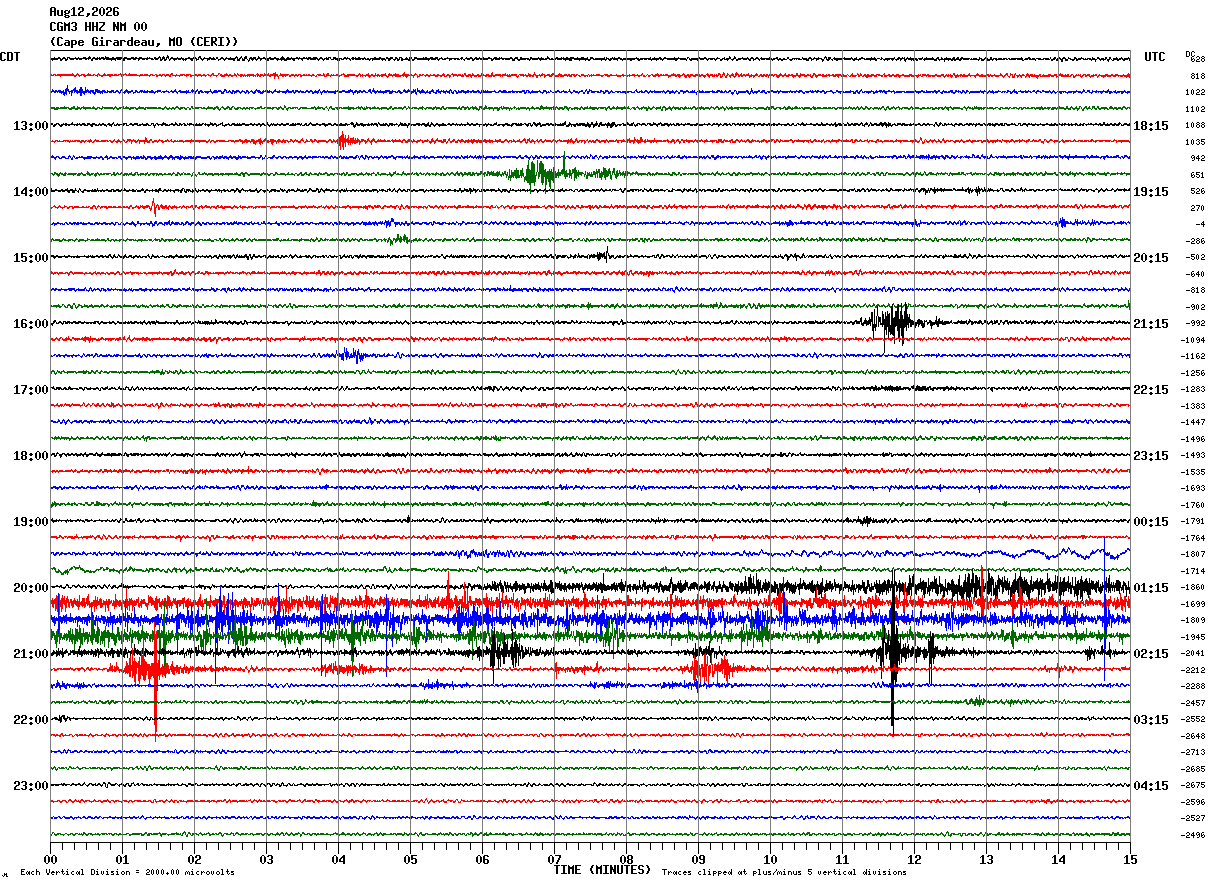Click the large black seismic event at 21:15 UTC

(x=891, y=323)
